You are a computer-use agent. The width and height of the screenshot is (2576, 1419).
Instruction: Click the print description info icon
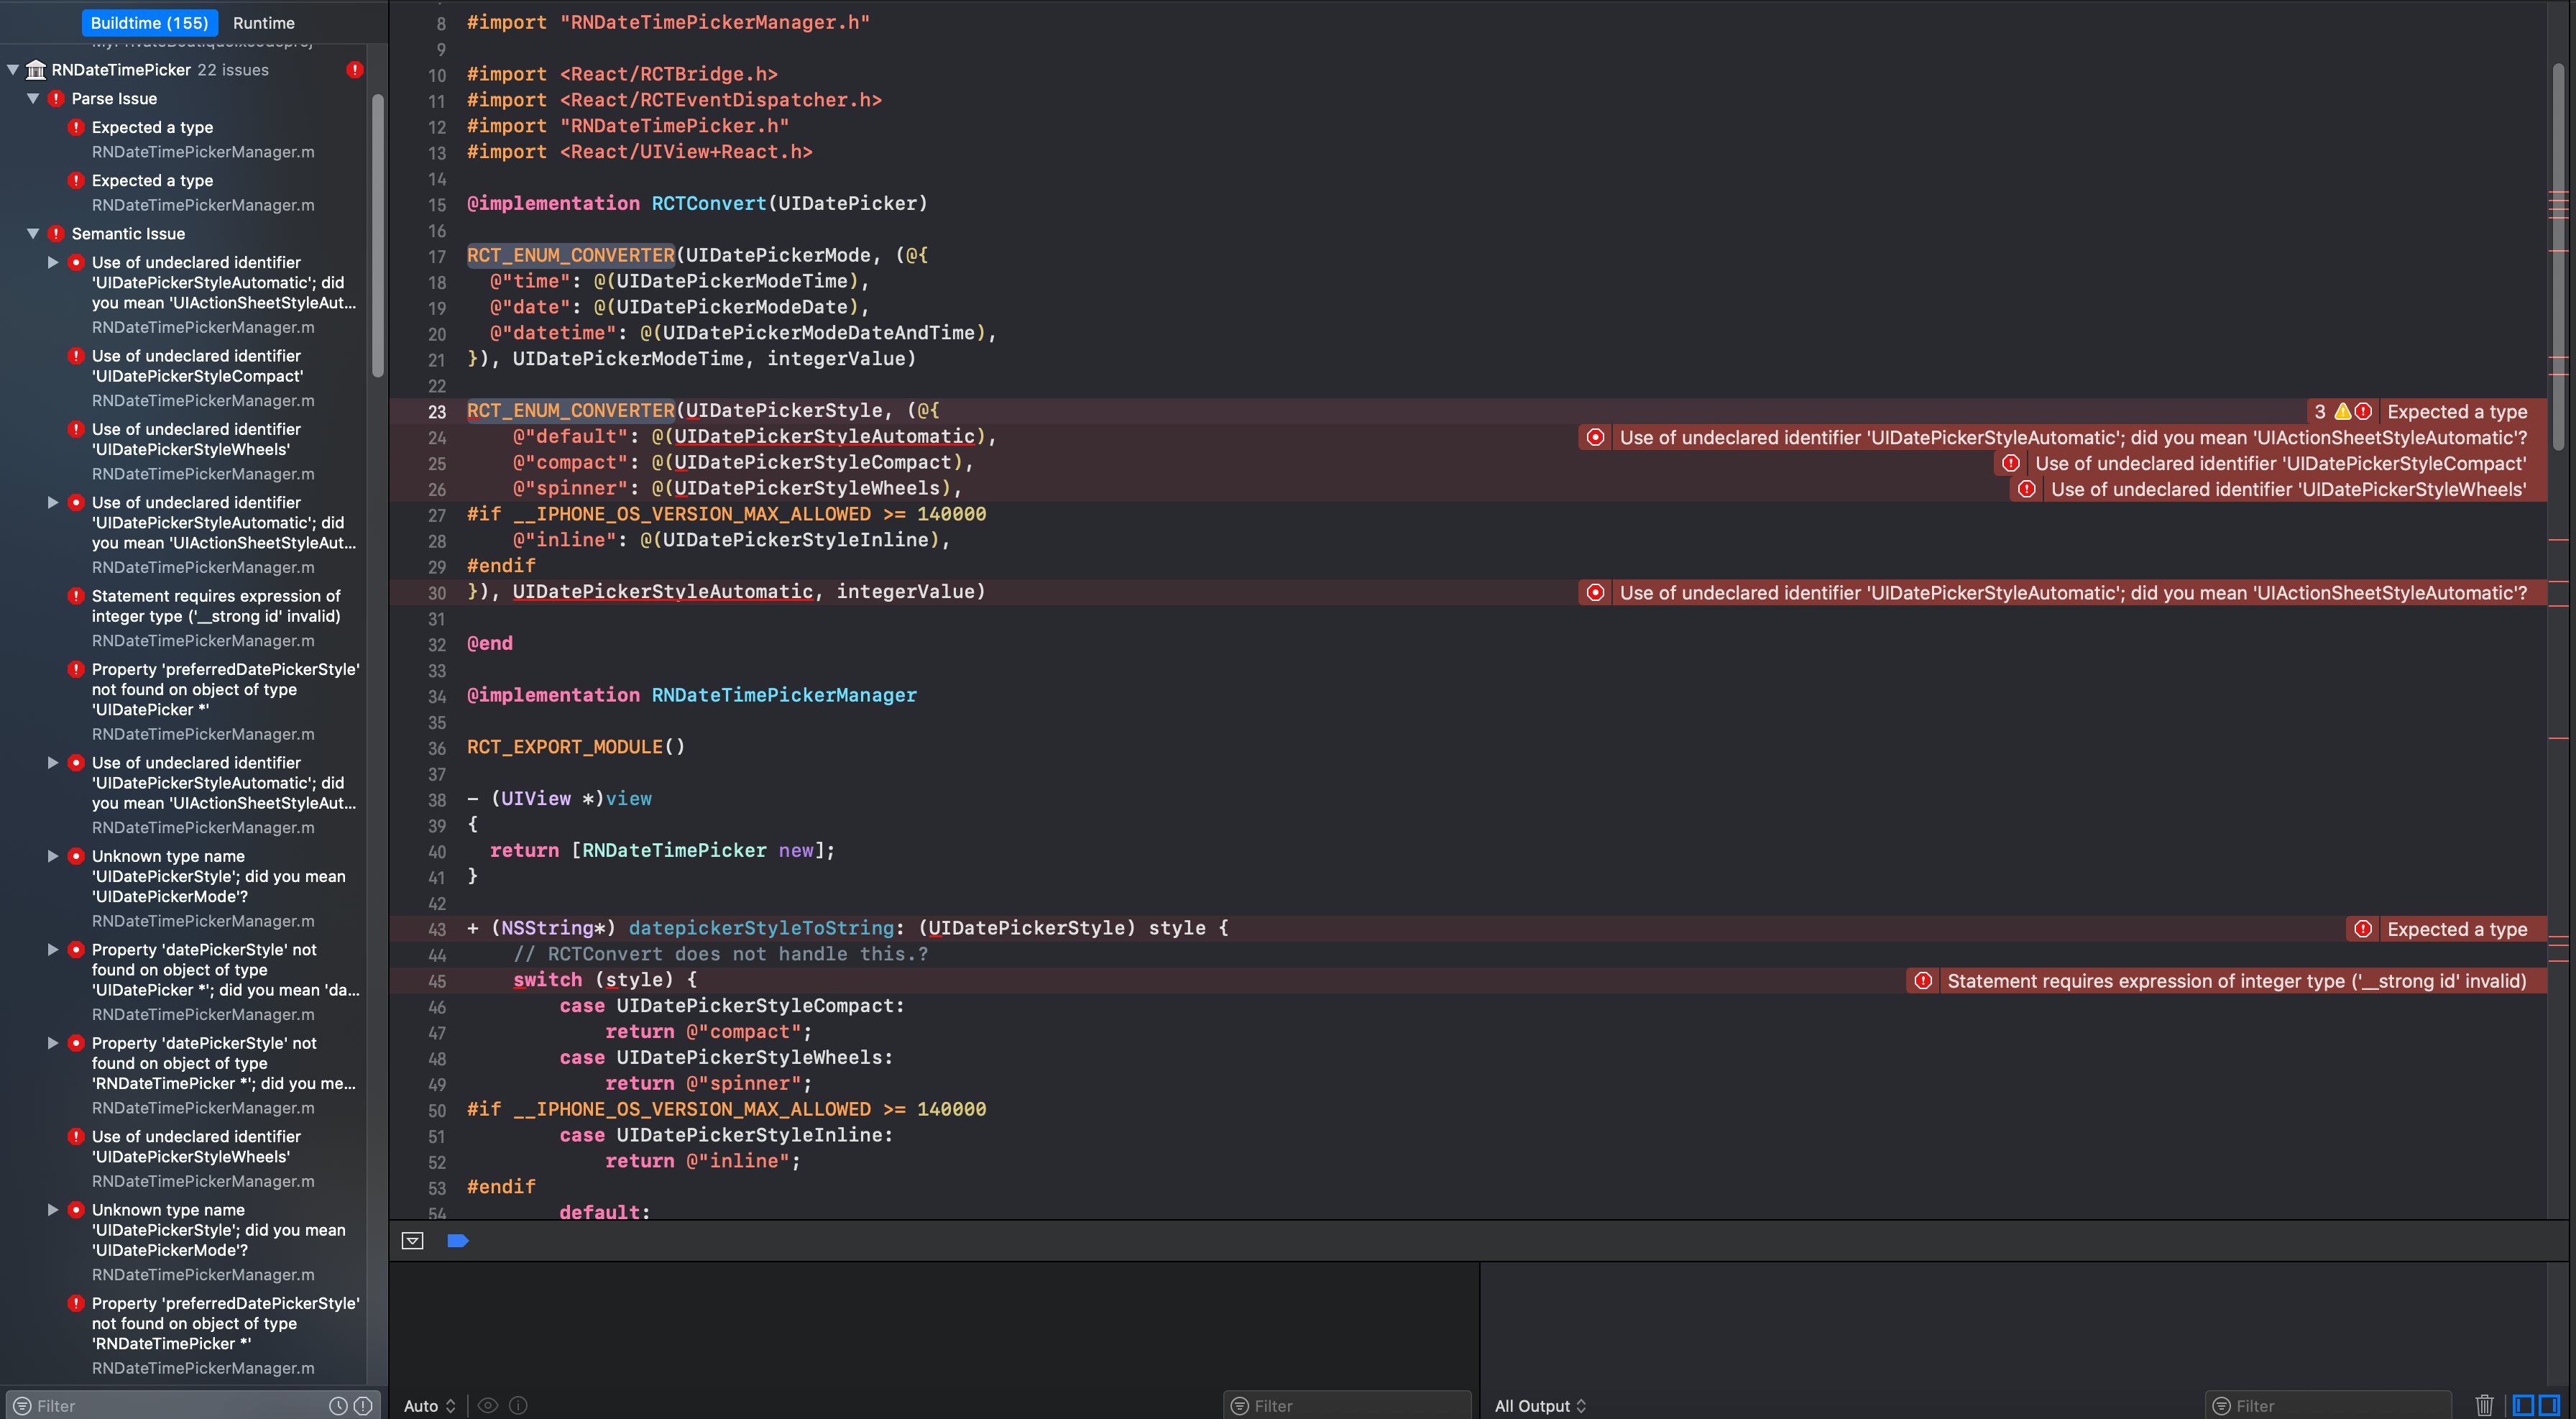coord(518,1406)
